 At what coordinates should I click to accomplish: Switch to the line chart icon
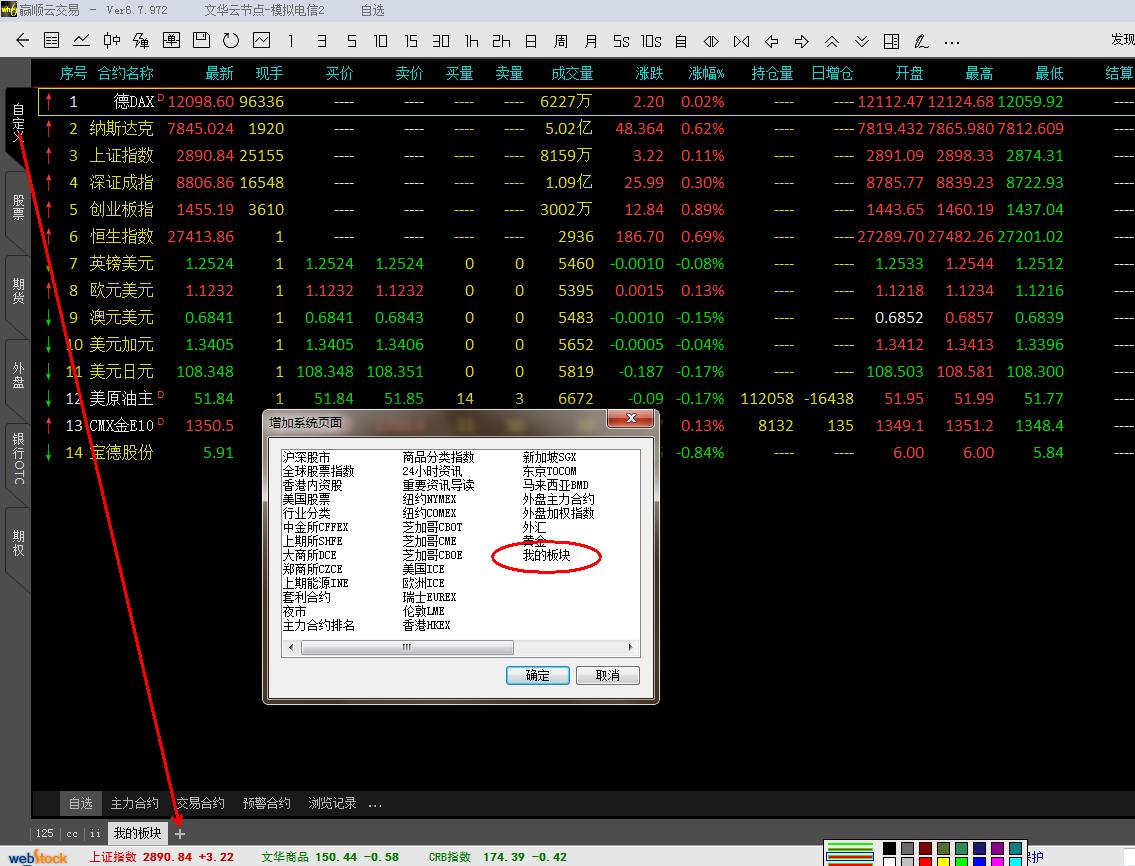pos(82,41)
